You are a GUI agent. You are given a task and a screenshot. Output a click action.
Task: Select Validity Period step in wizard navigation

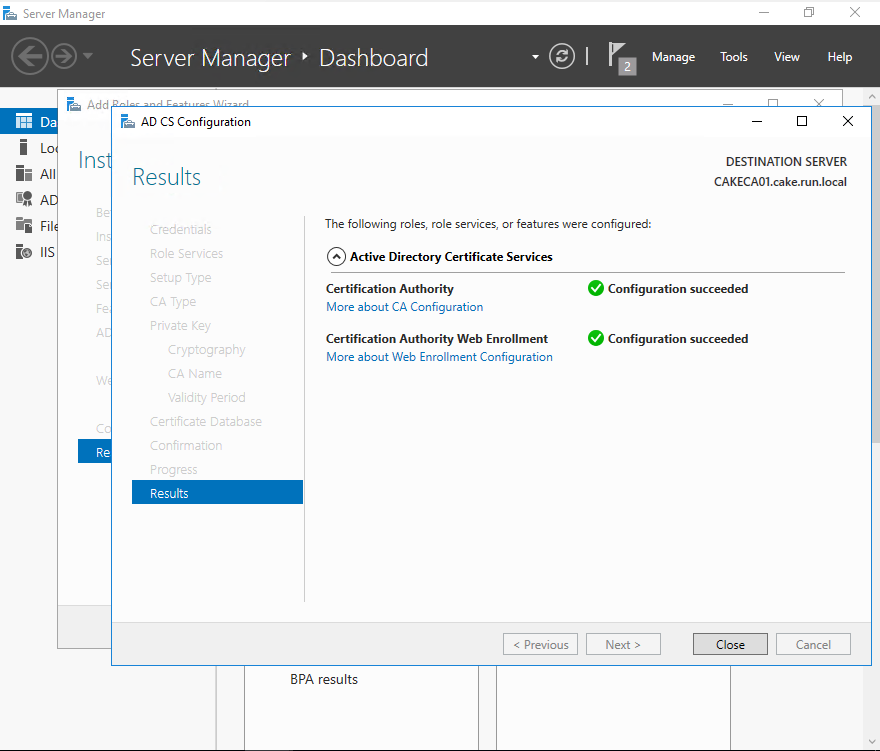tap(207, 397)
